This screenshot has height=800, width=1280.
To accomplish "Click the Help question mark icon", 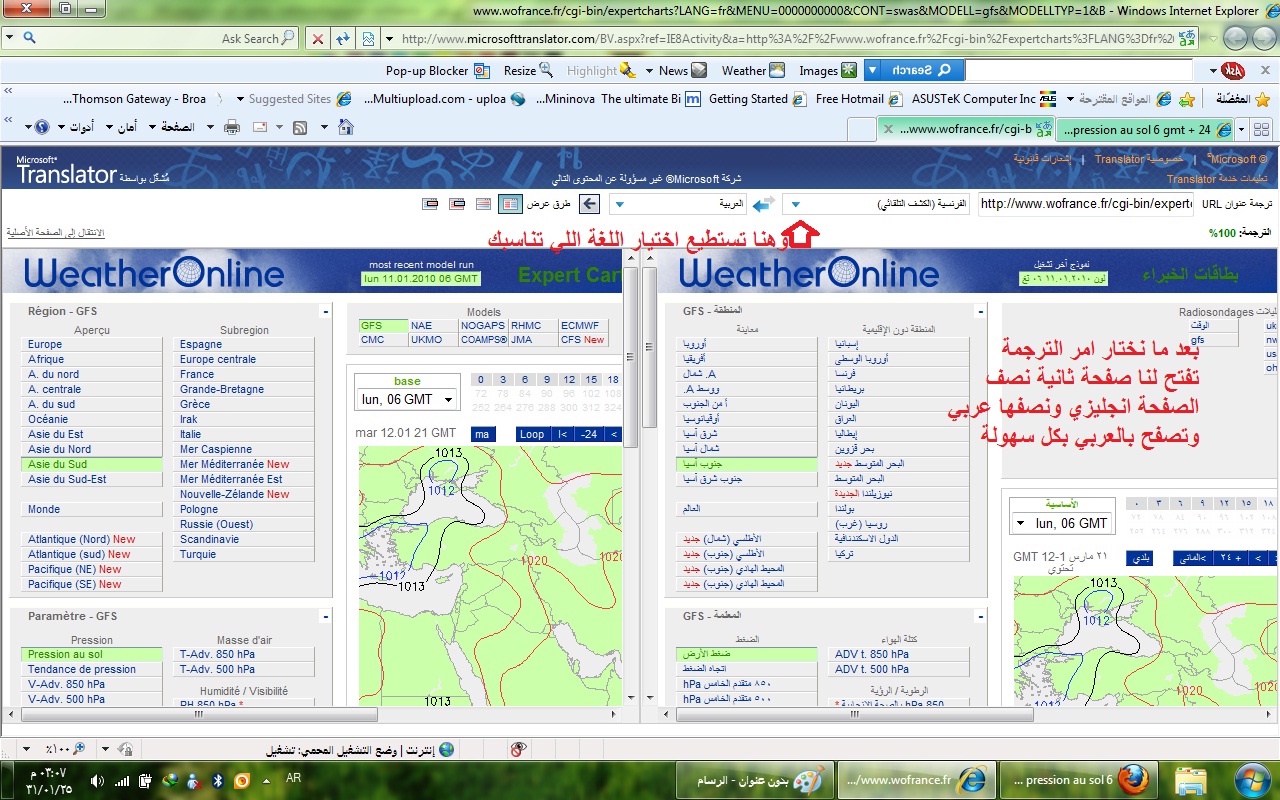I will click(x=42, y=127).
